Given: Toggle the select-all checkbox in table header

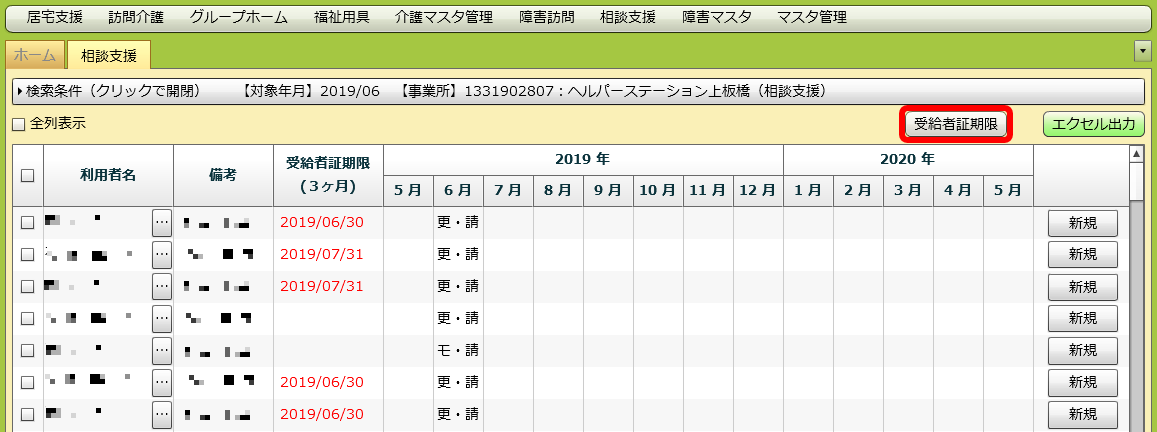Looking at the screenshot, I should tap(28, 175).
